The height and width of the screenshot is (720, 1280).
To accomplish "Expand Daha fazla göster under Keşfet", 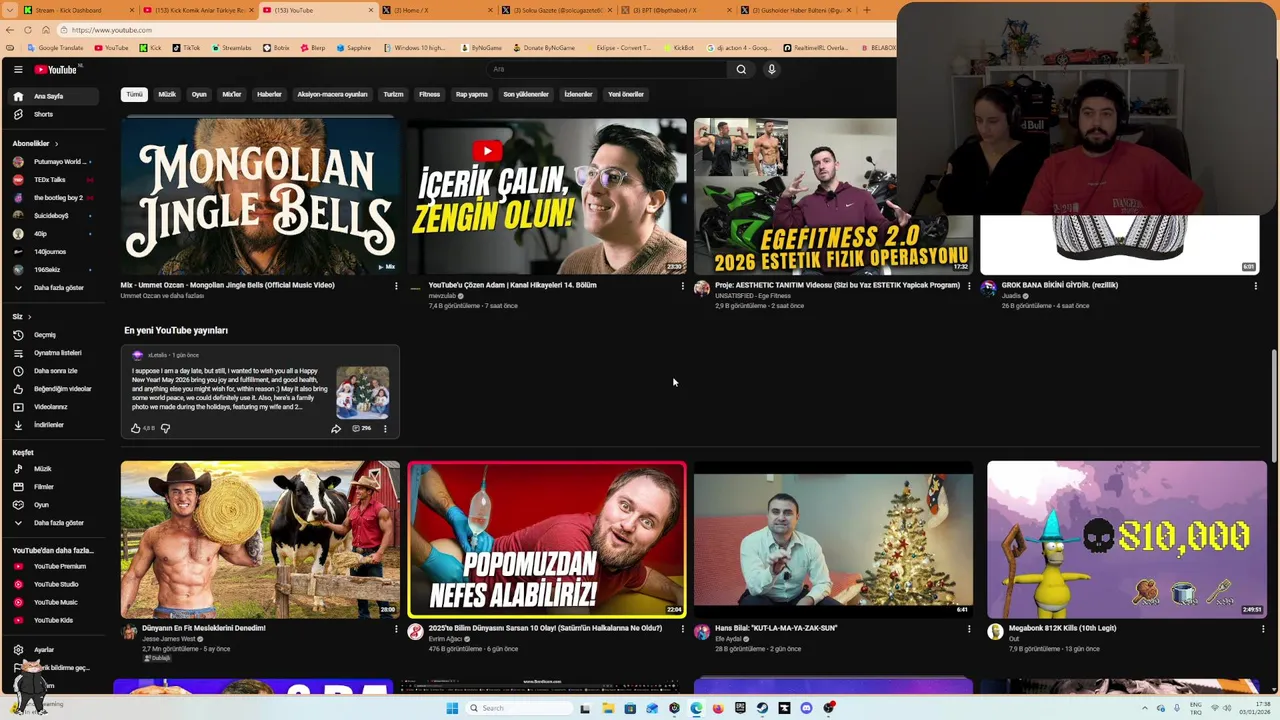I will [x=52, y=523].
